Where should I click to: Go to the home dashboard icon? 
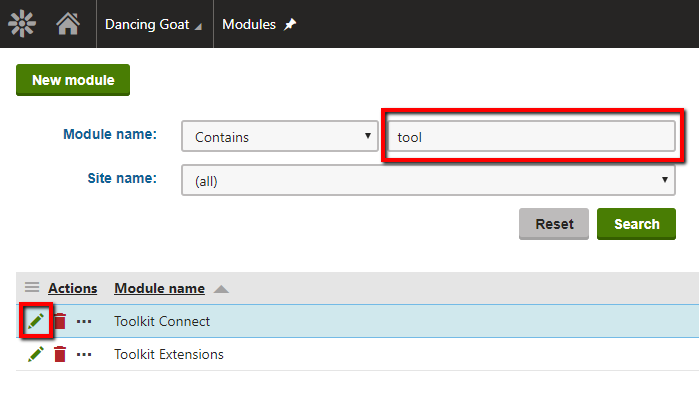point(68,24)
